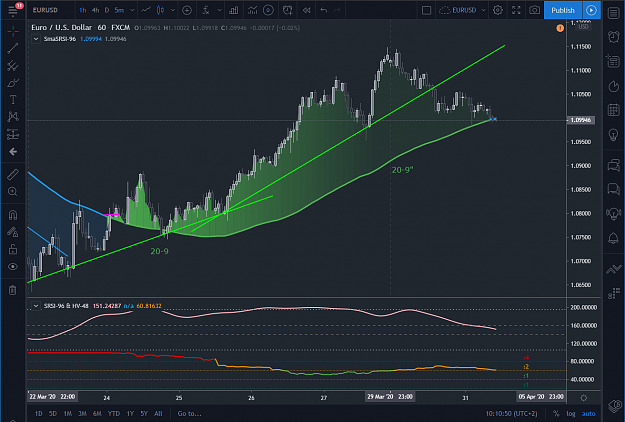Open the economic calendar in right sidebar
Image resolution: width=625 pixels, height=422 pixels.
tap(613, 110)
